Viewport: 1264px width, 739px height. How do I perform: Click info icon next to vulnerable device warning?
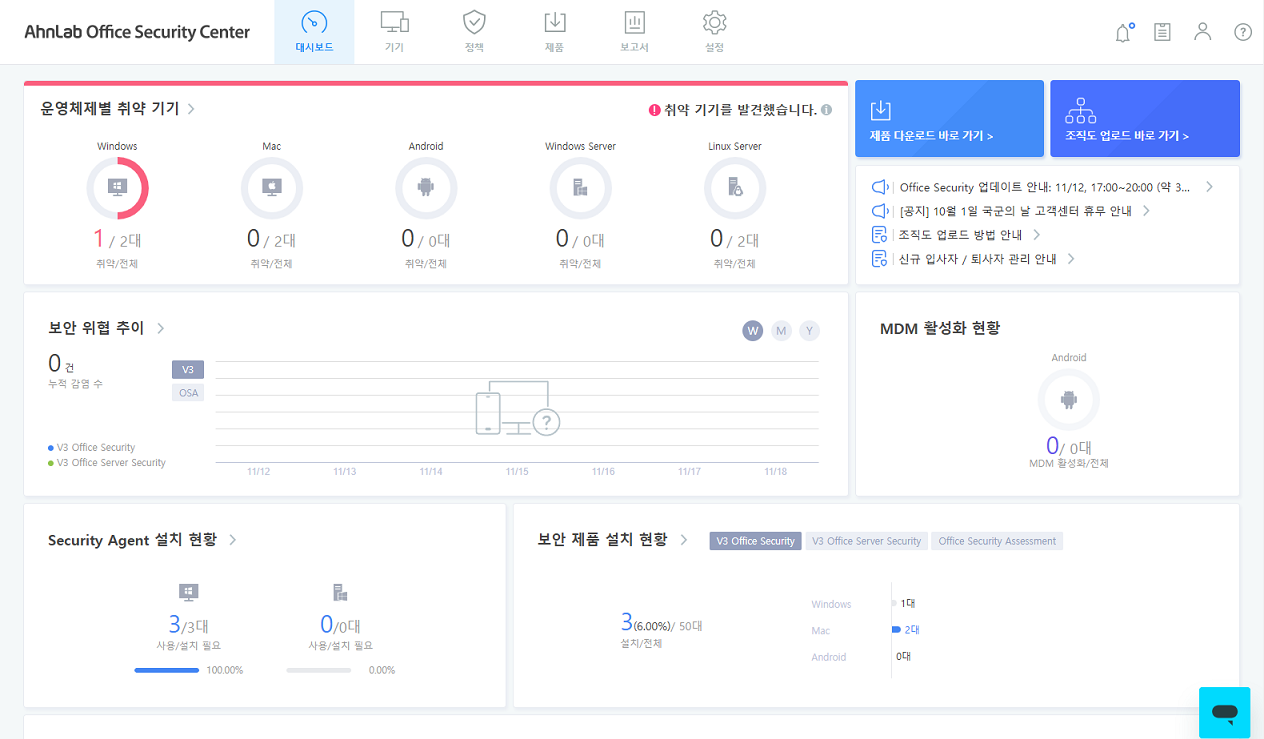click(x=827, y=110)
